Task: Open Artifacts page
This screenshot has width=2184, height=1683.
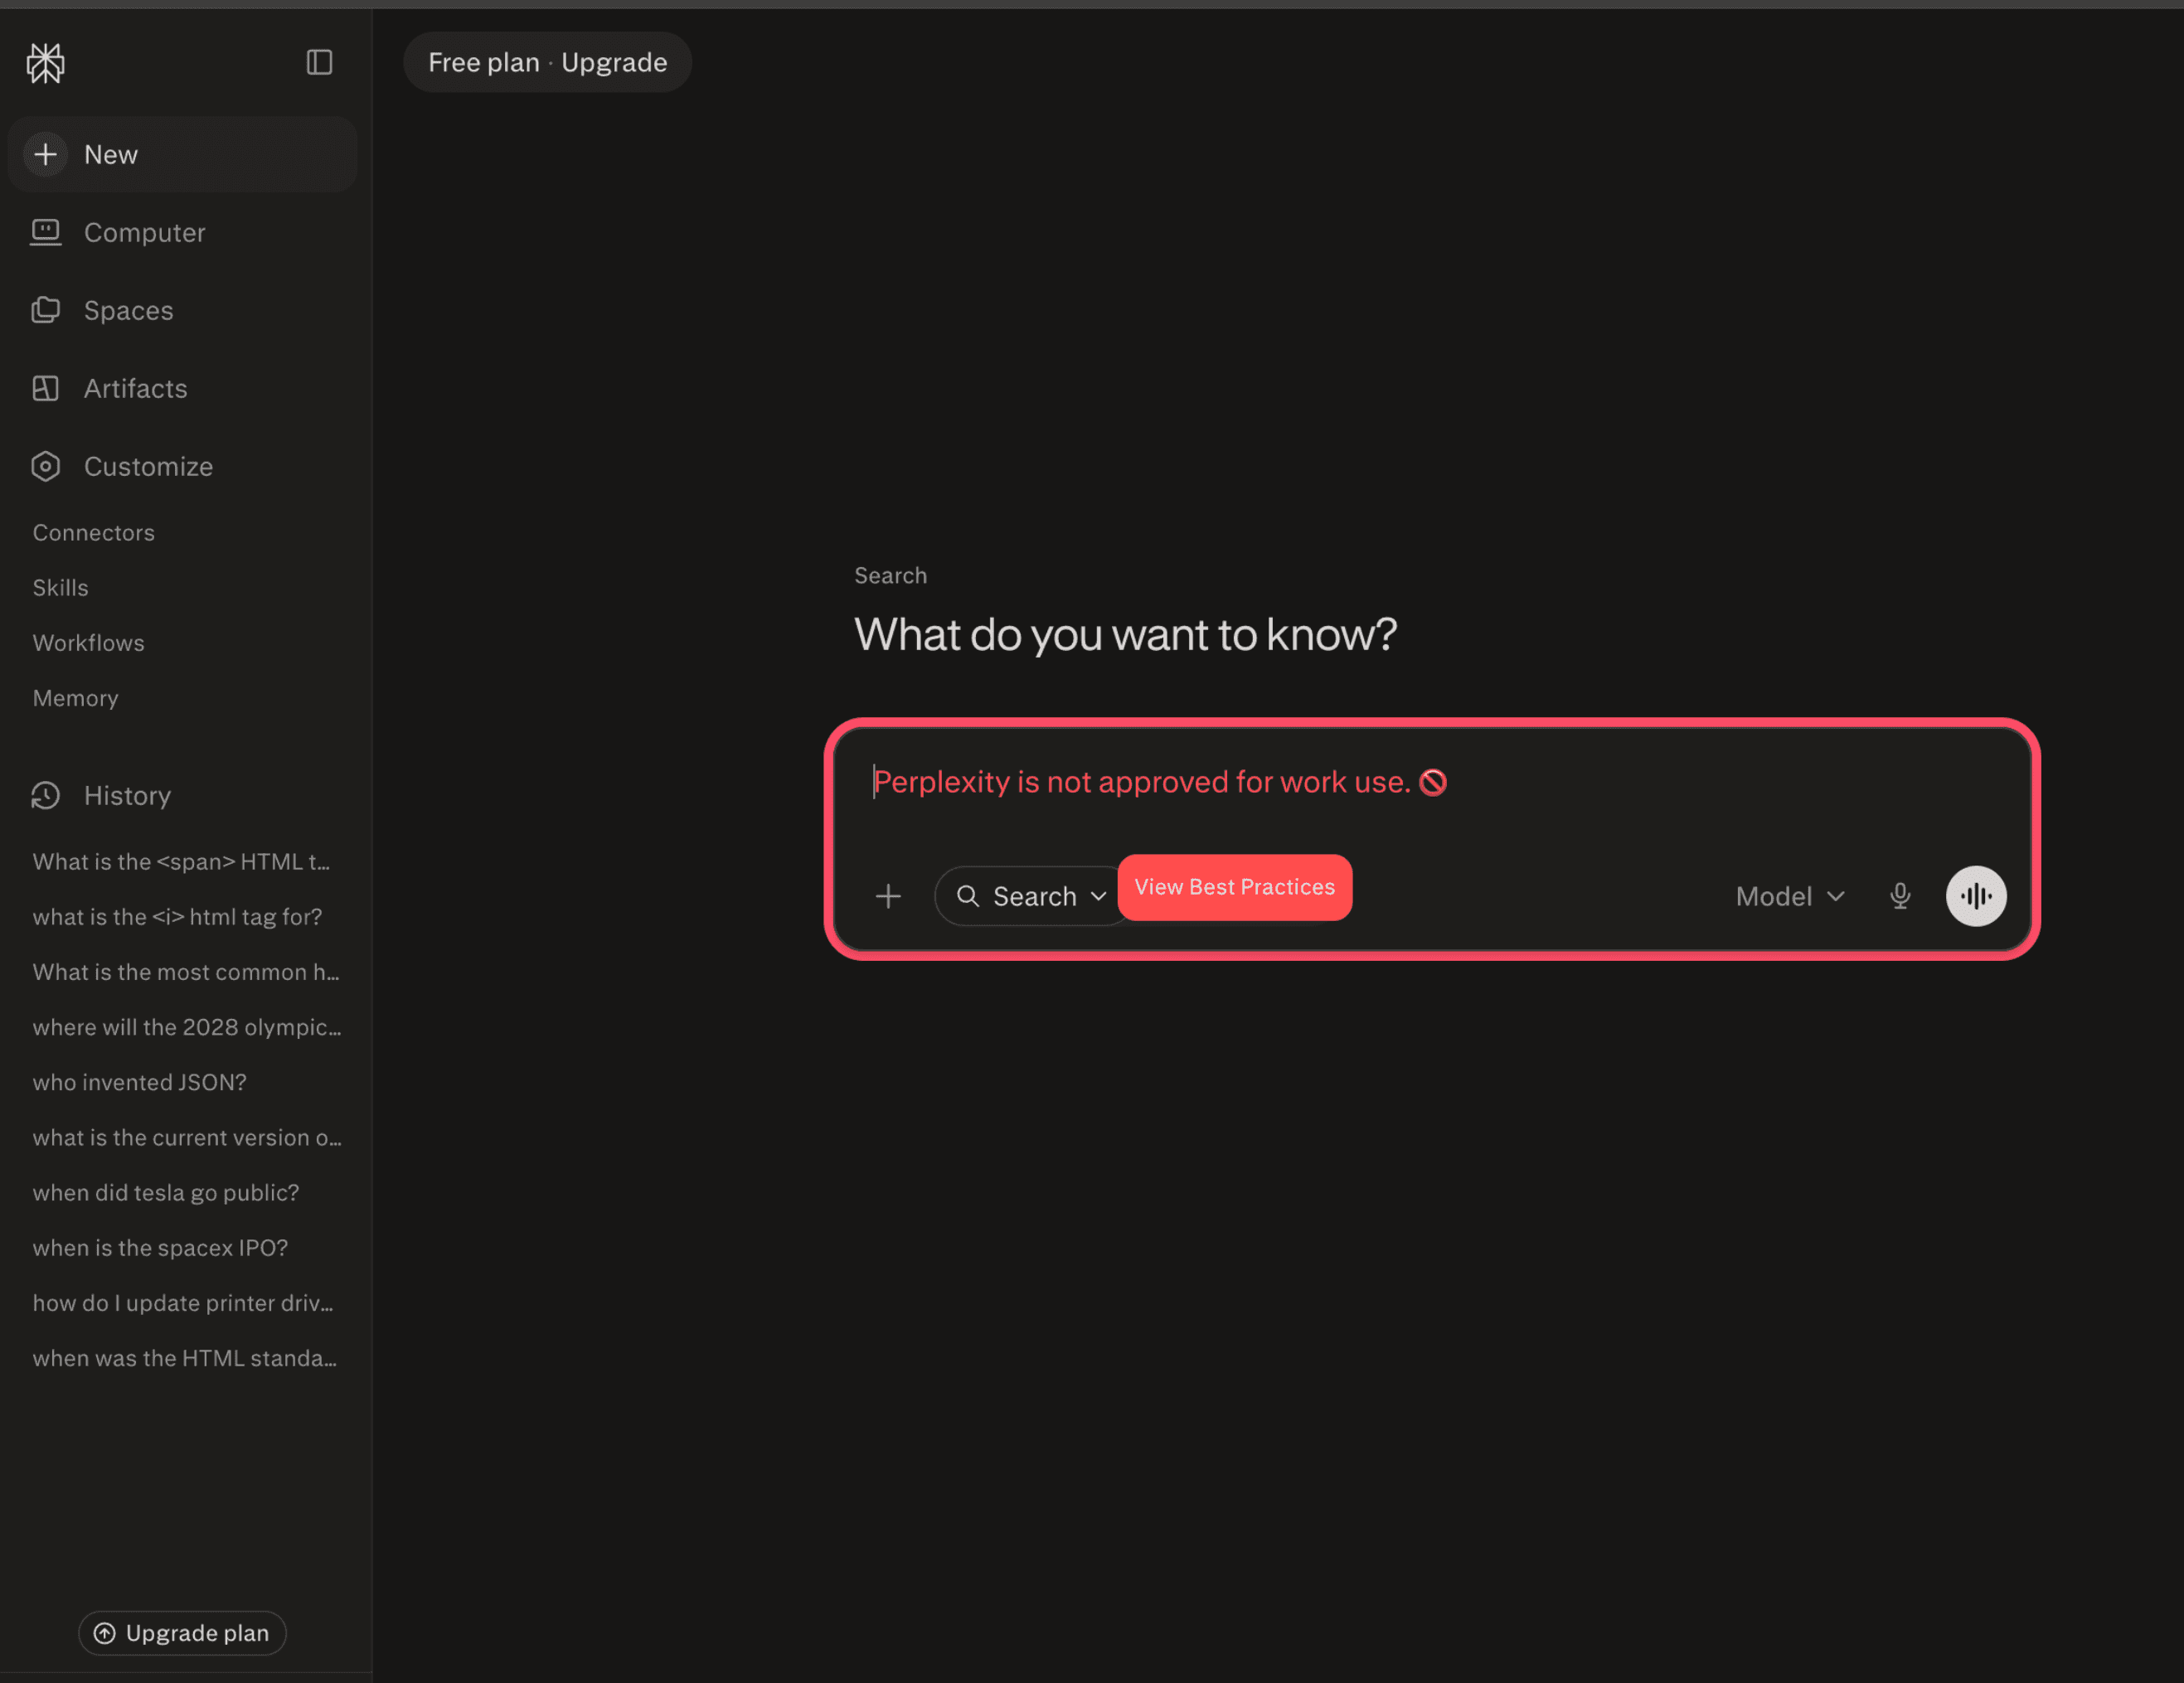Action: coord(182,388)
